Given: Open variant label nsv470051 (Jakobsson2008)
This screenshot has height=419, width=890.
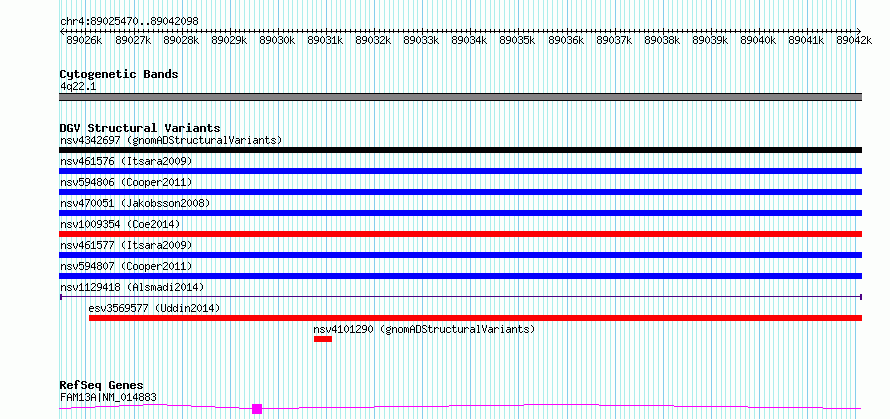Looking at the screenshot, I should pyautogui.click(x=135, y=203).
